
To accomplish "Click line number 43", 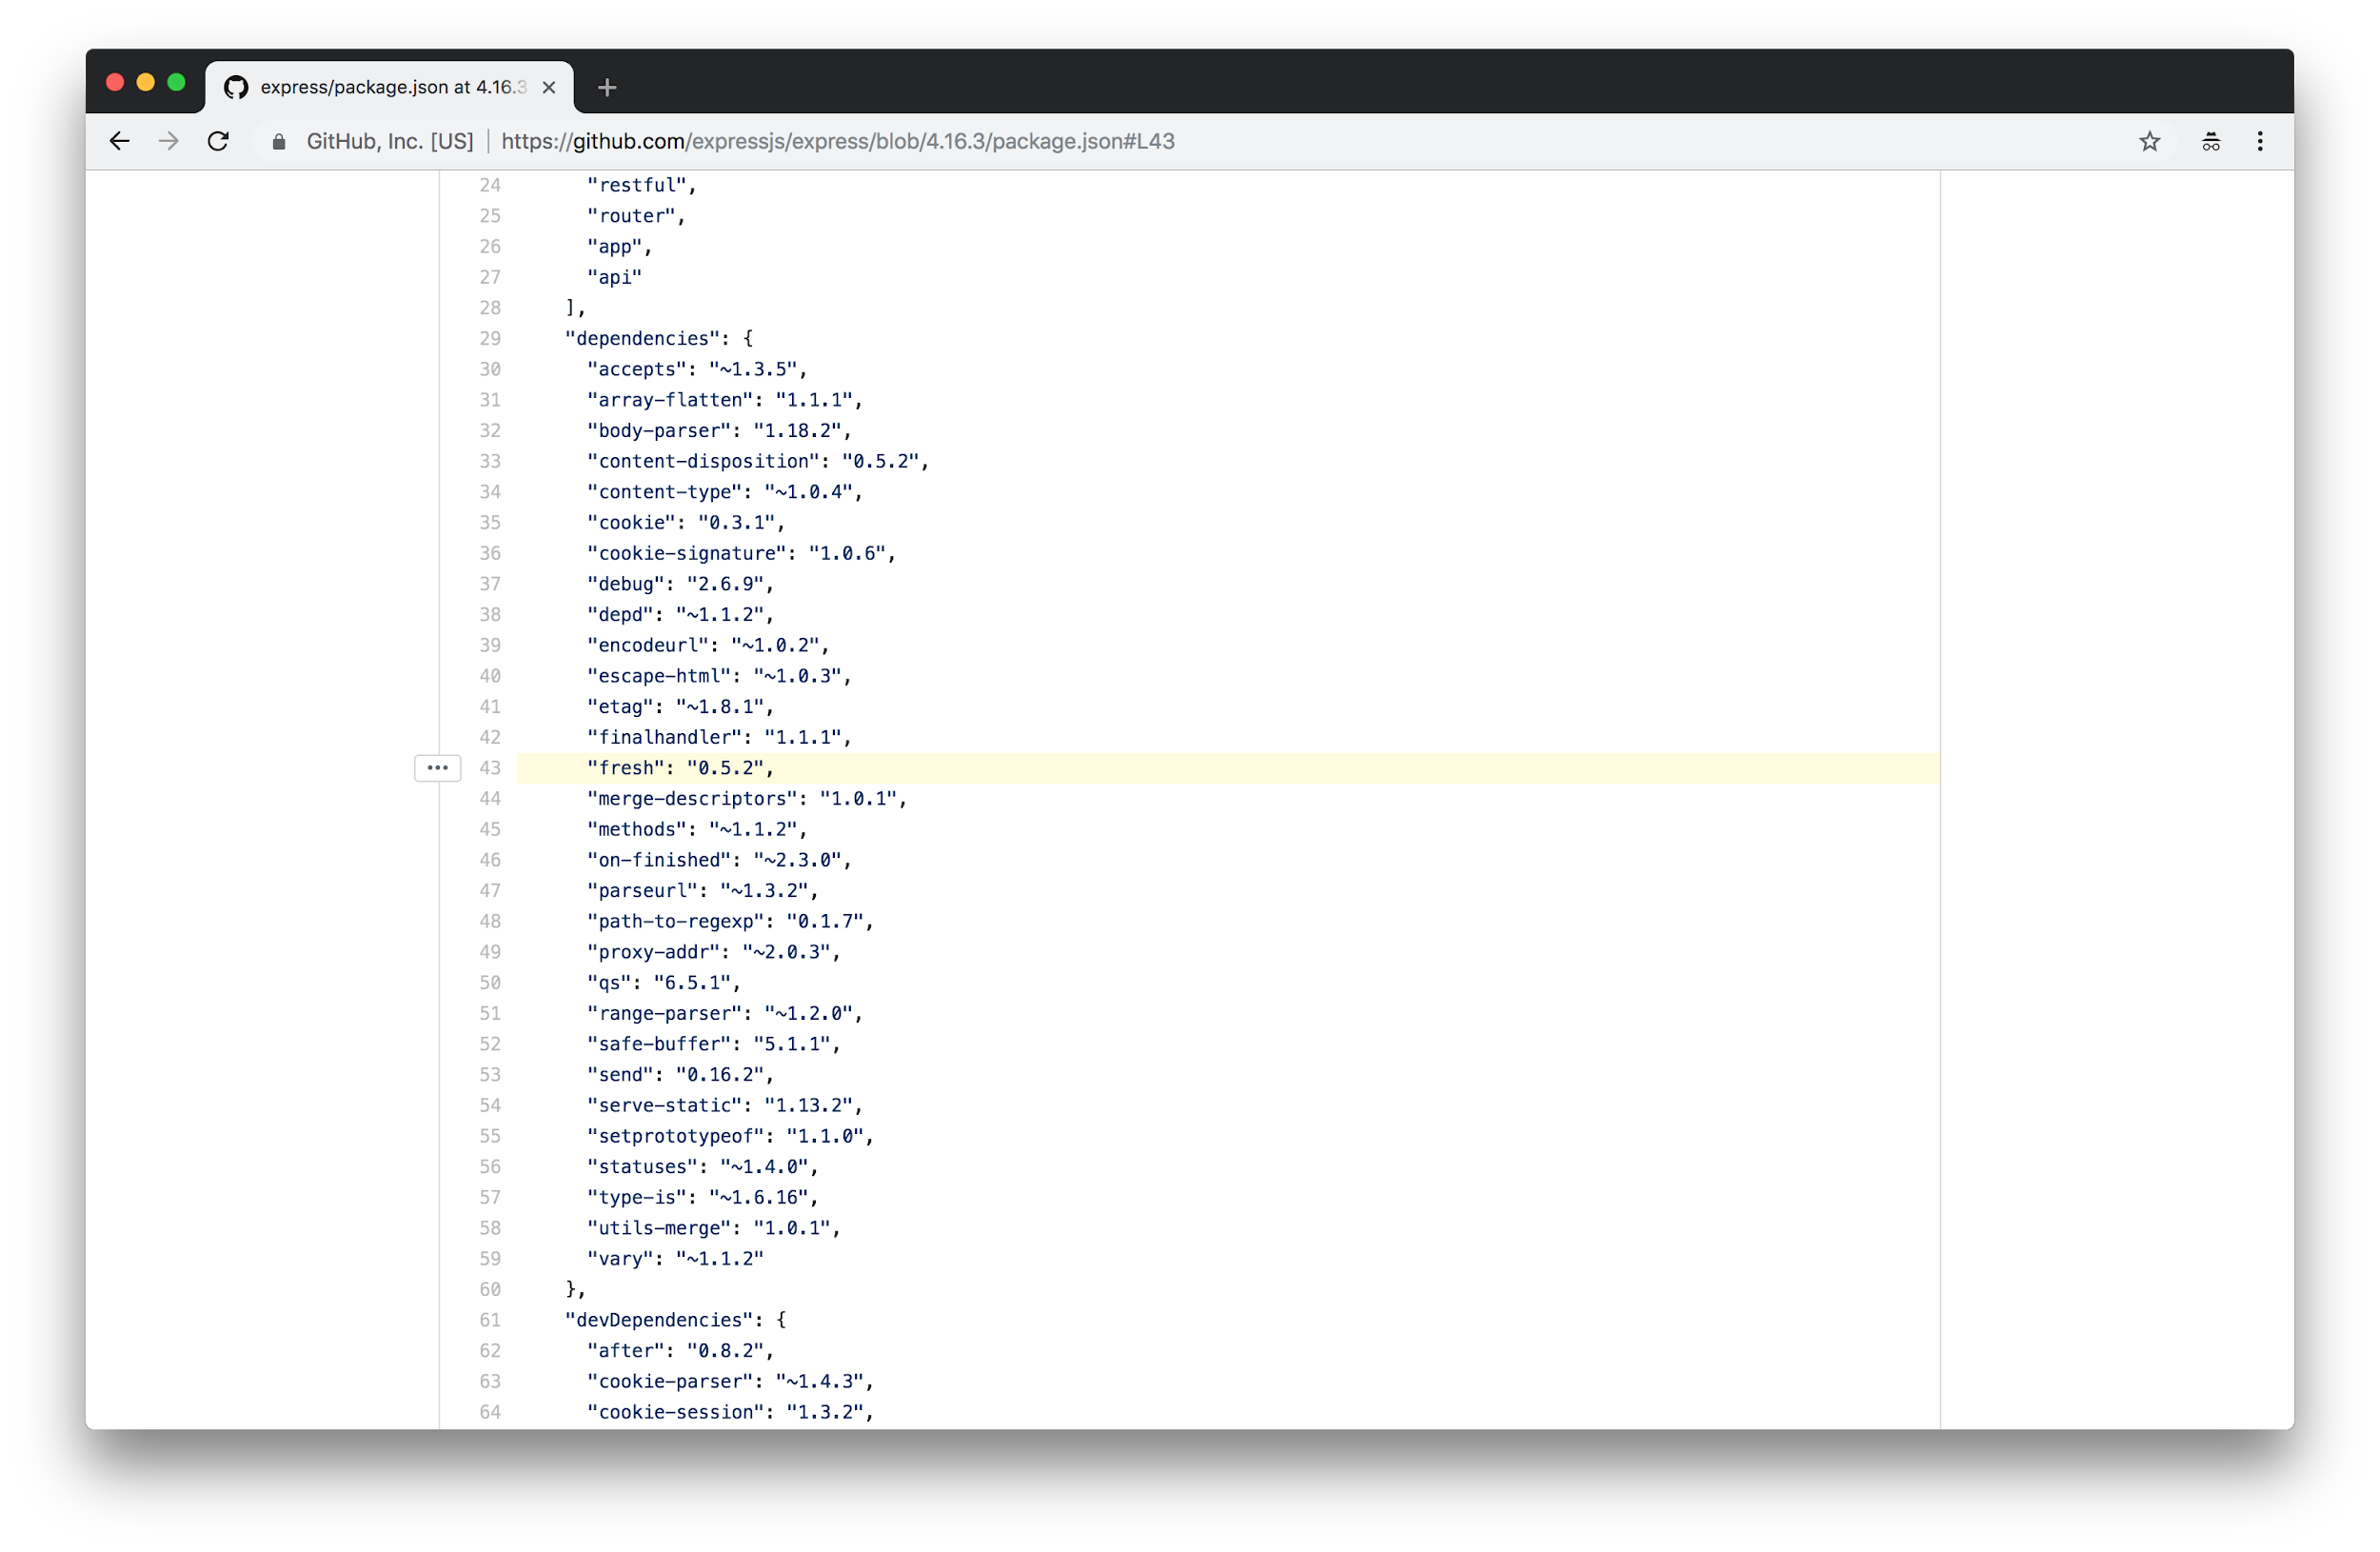I will pyautogui.click(x=490, y=768).
